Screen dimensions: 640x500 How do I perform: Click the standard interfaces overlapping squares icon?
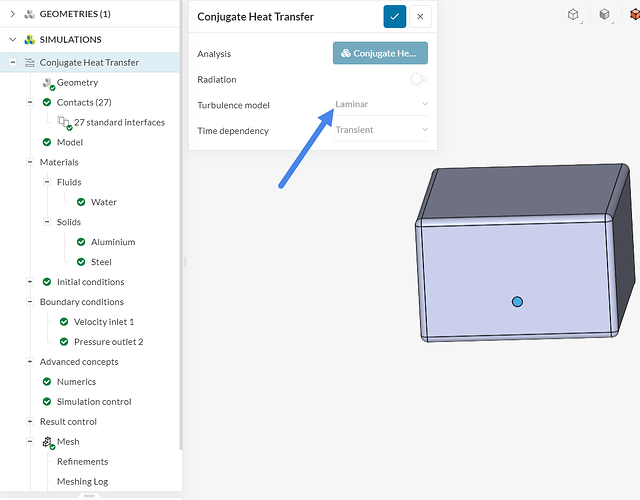pyautogui.click(x=64, y=123)
